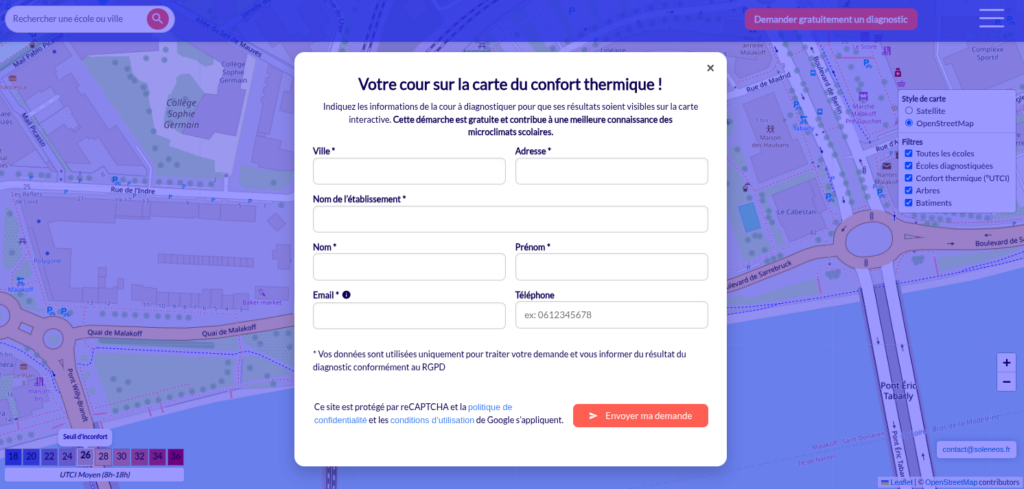Select the 26 UTCI threshold swatch
The width and height of the screenshot is (1024, 489).
click(85, 456)
